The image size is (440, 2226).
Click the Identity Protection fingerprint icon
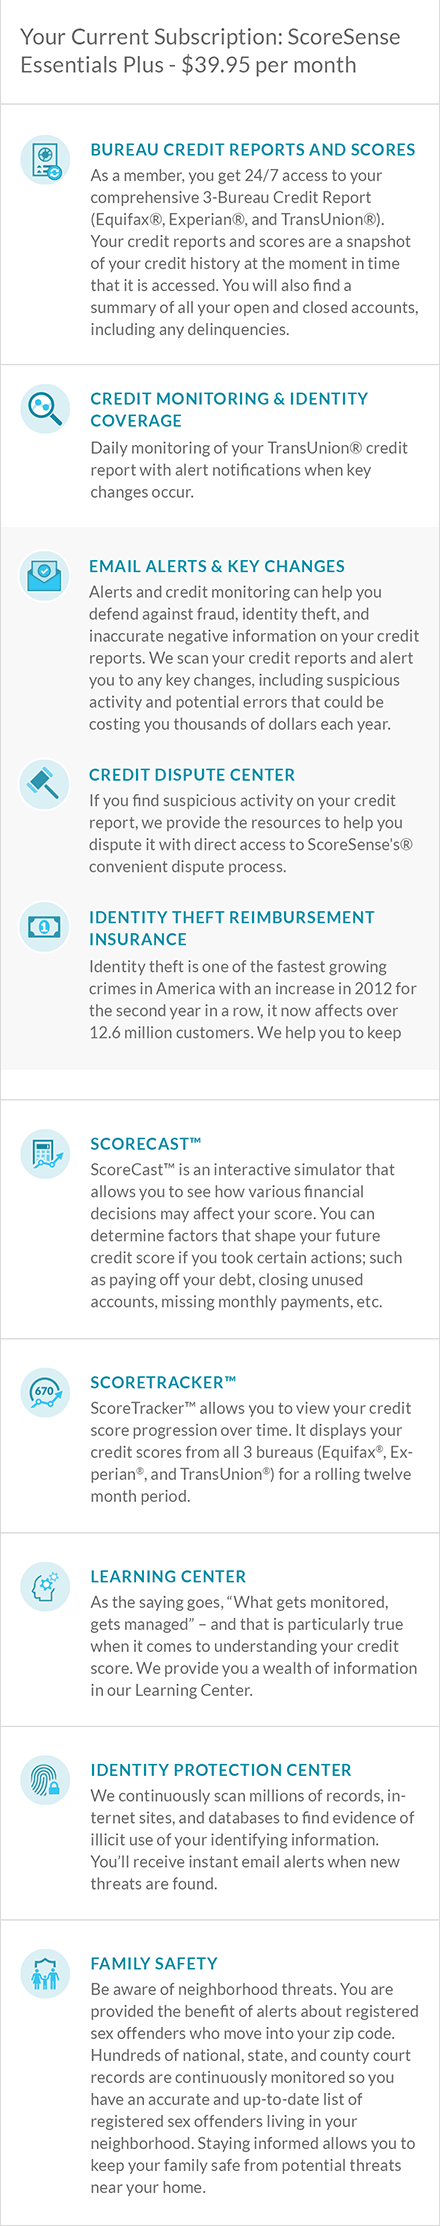point(45,1780)
